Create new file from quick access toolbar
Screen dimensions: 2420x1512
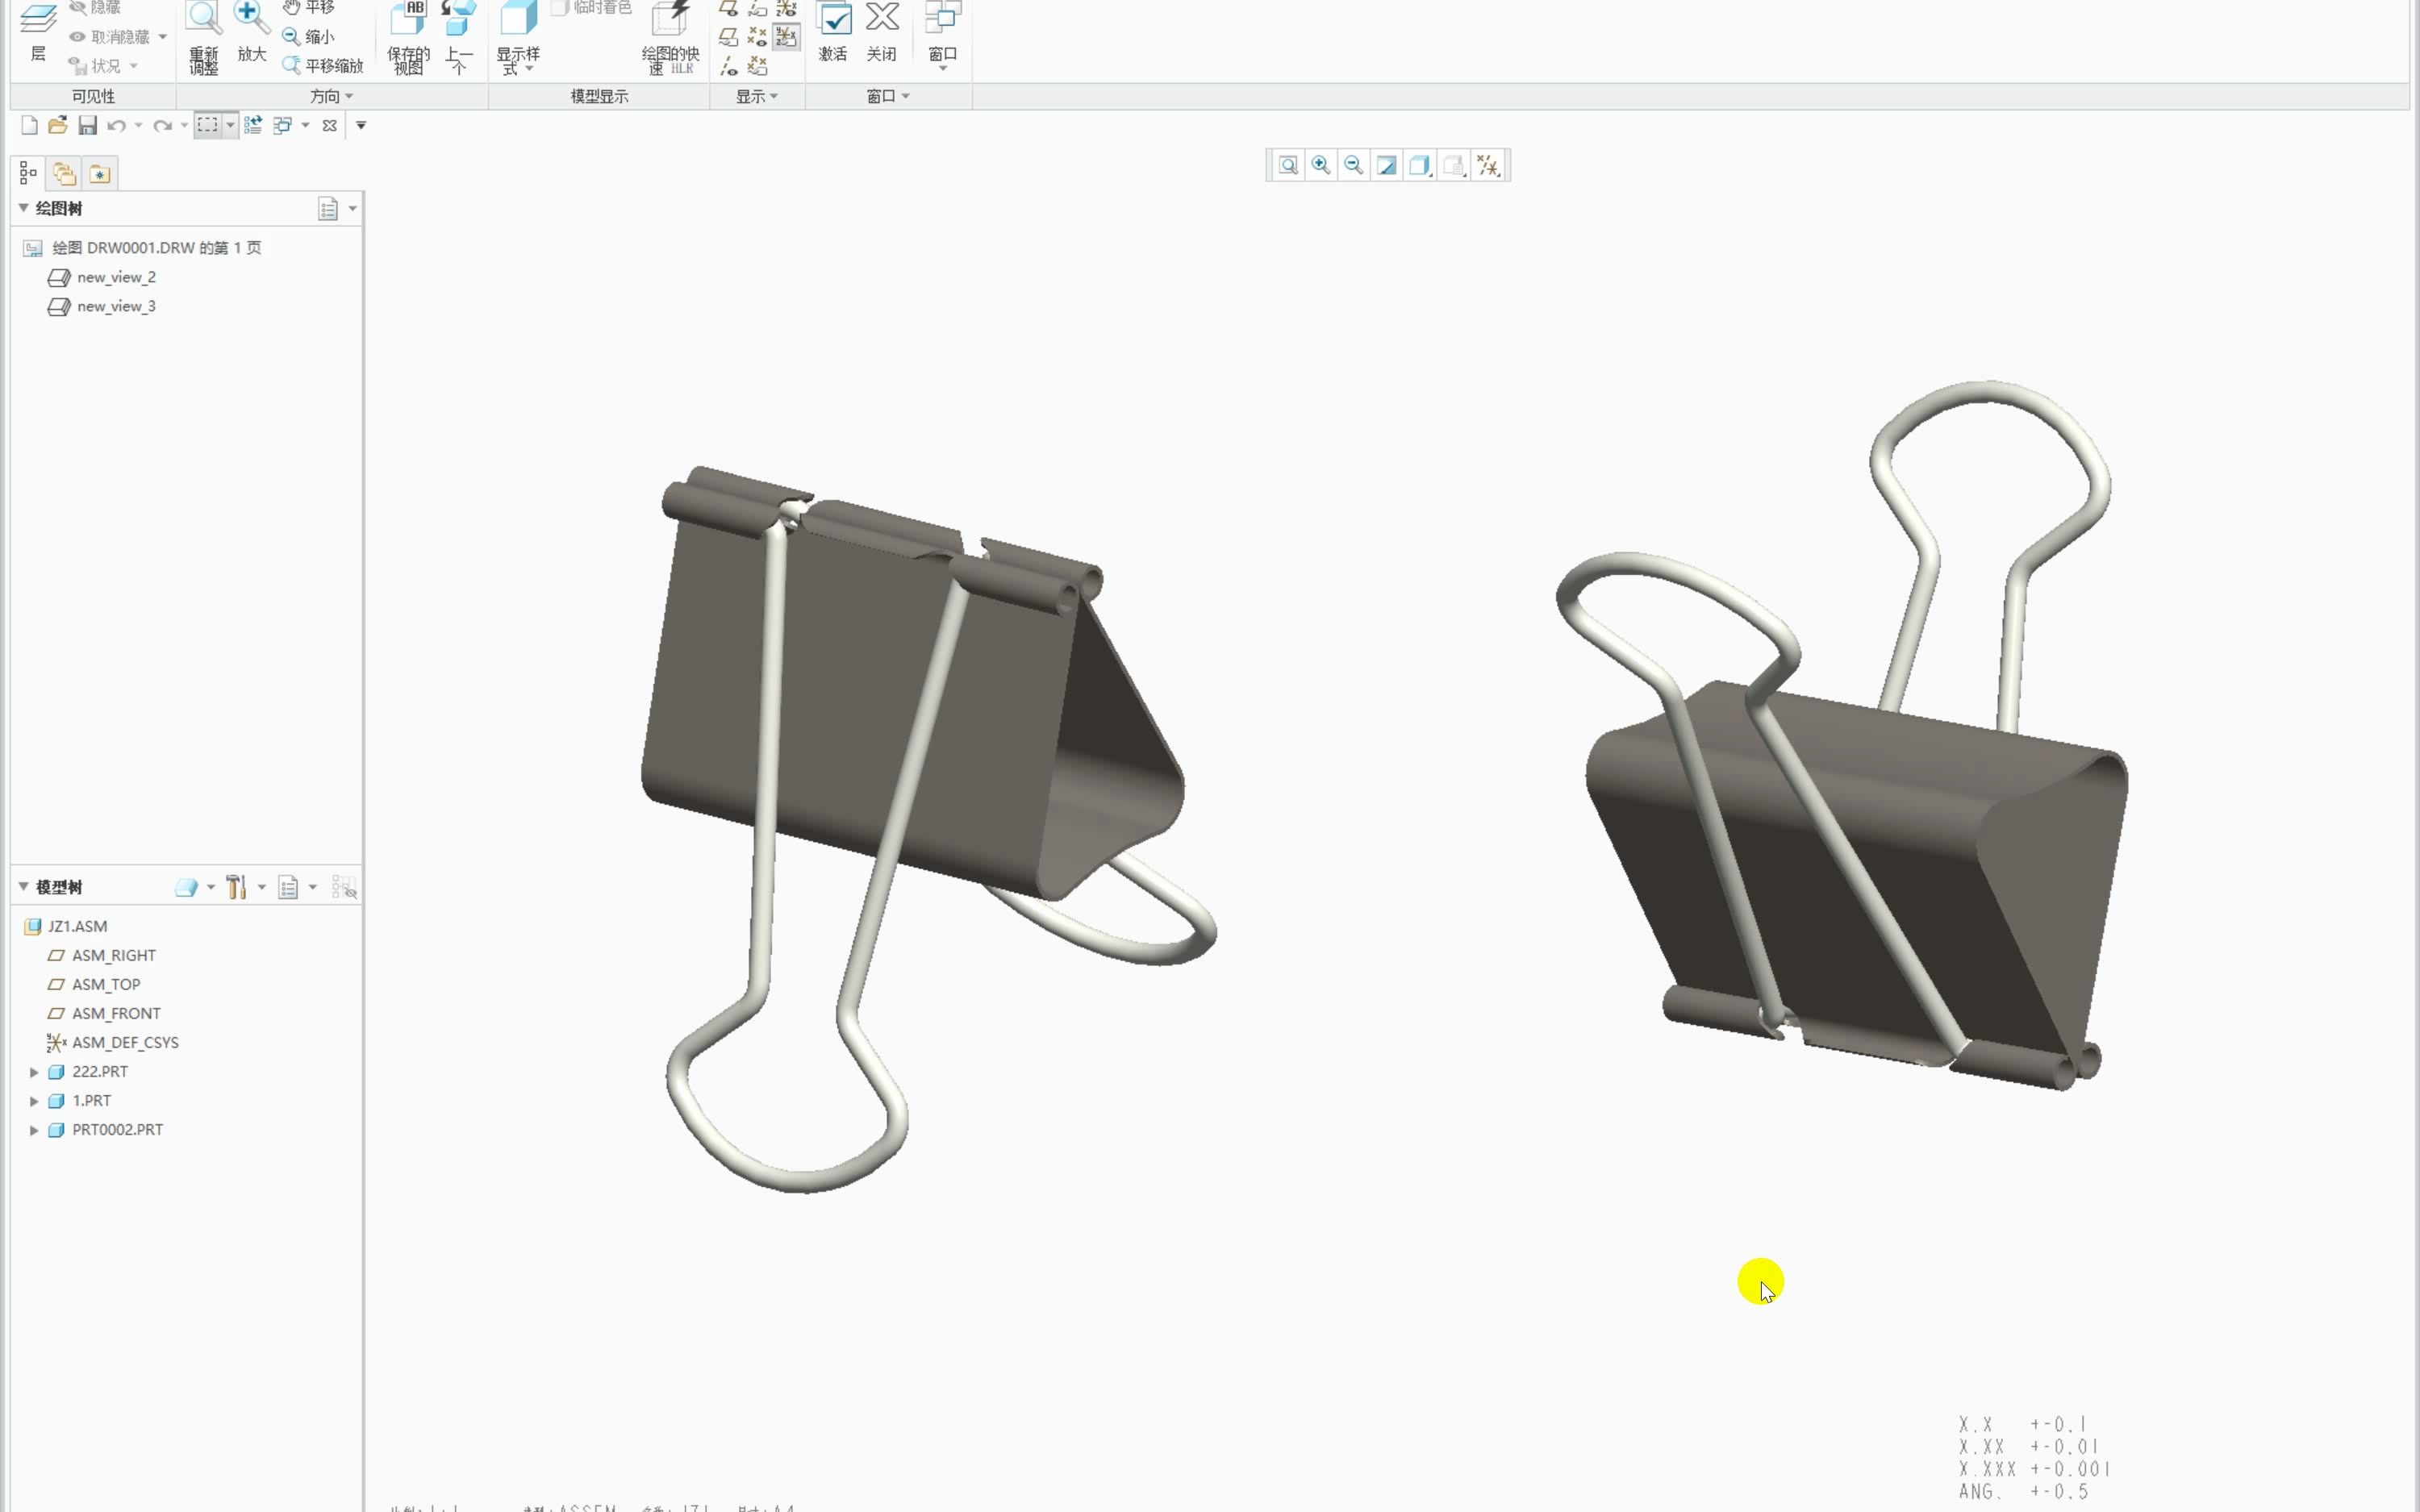(x=29, y=125)
